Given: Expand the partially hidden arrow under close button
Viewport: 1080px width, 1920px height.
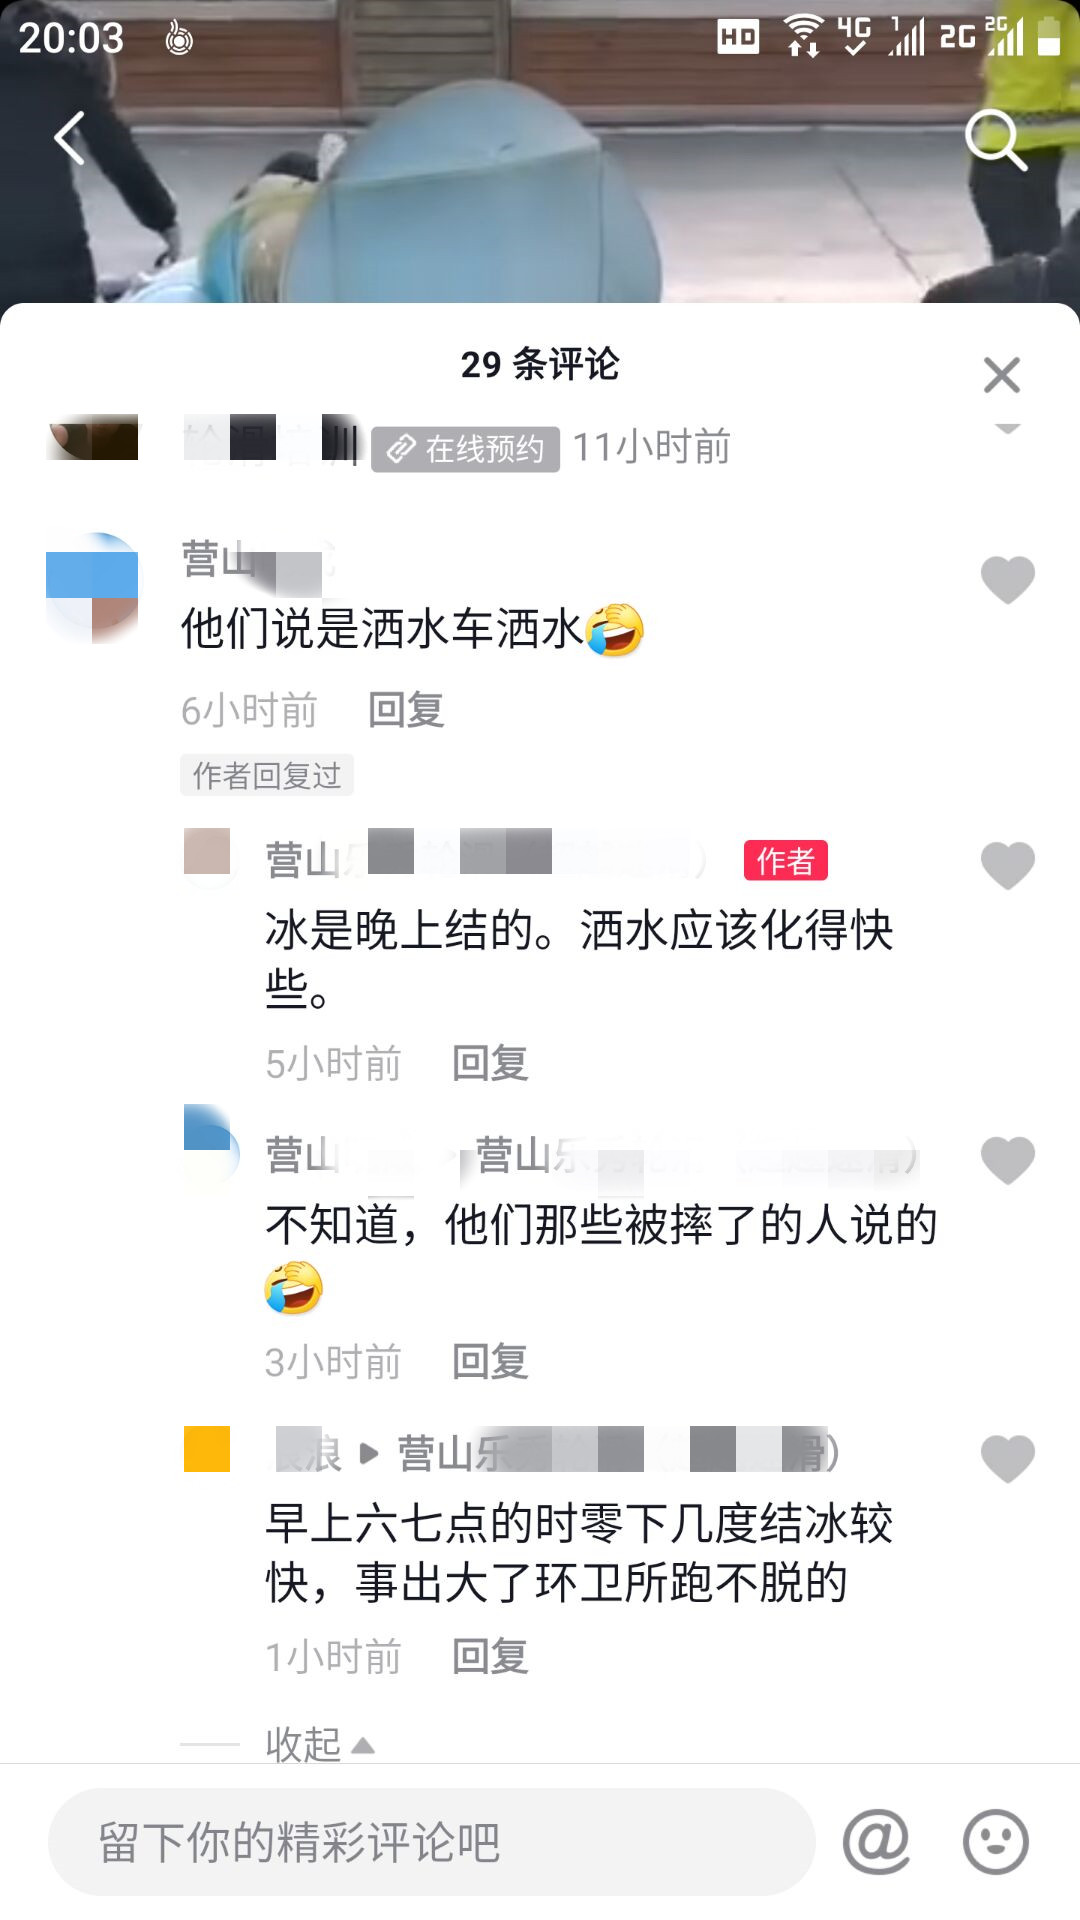Looking at the screenshot, I should tap(1008, 428).
